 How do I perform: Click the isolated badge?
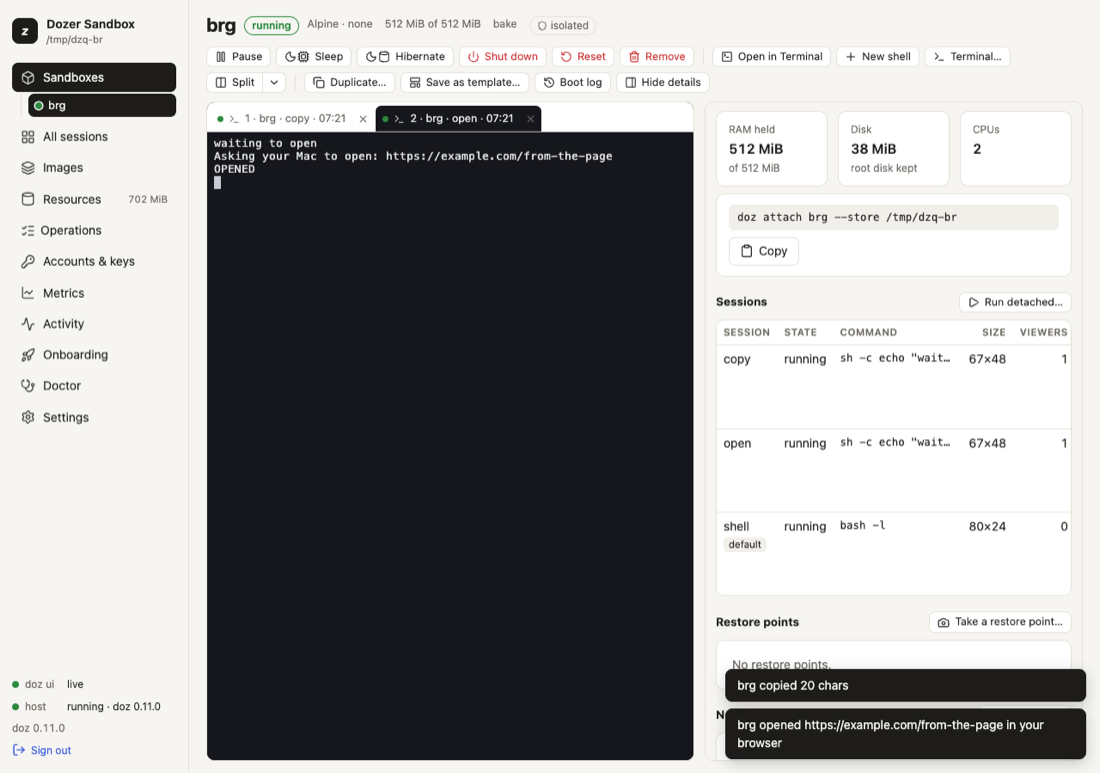(x=563, y=26)
